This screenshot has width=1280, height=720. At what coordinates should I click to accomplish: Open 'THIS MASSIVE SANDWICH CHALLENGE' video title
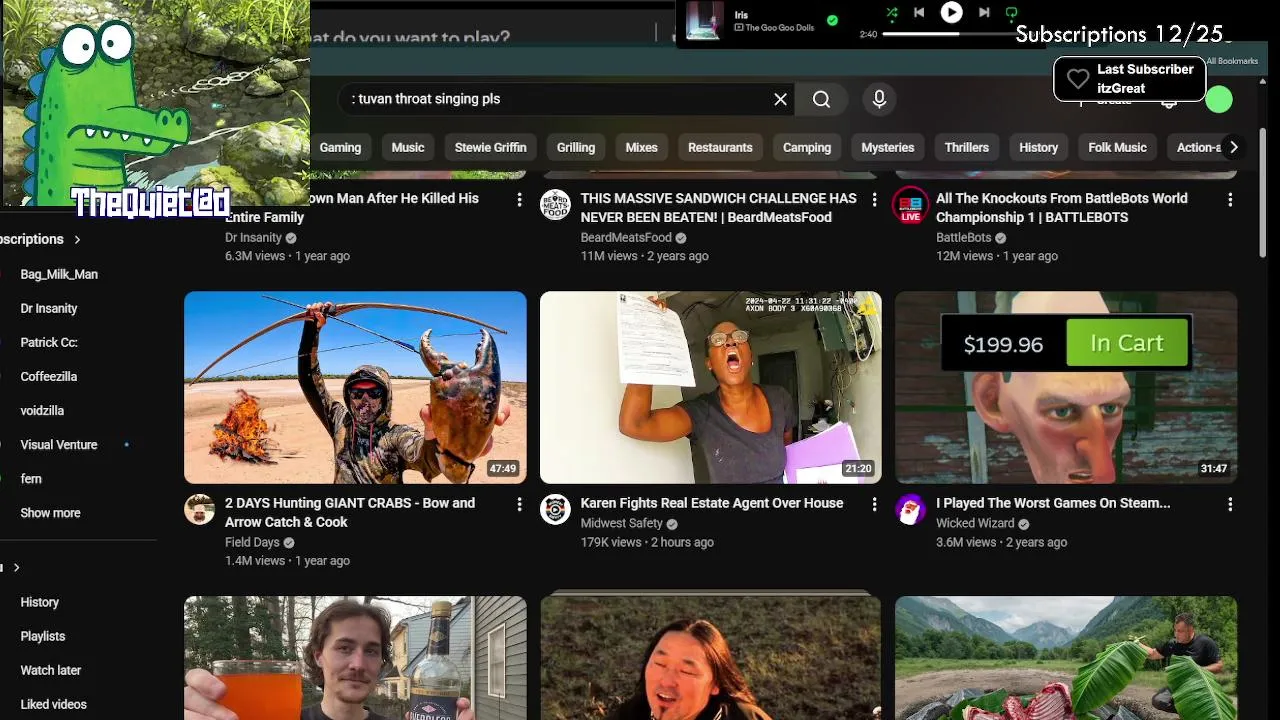[718, 207]
